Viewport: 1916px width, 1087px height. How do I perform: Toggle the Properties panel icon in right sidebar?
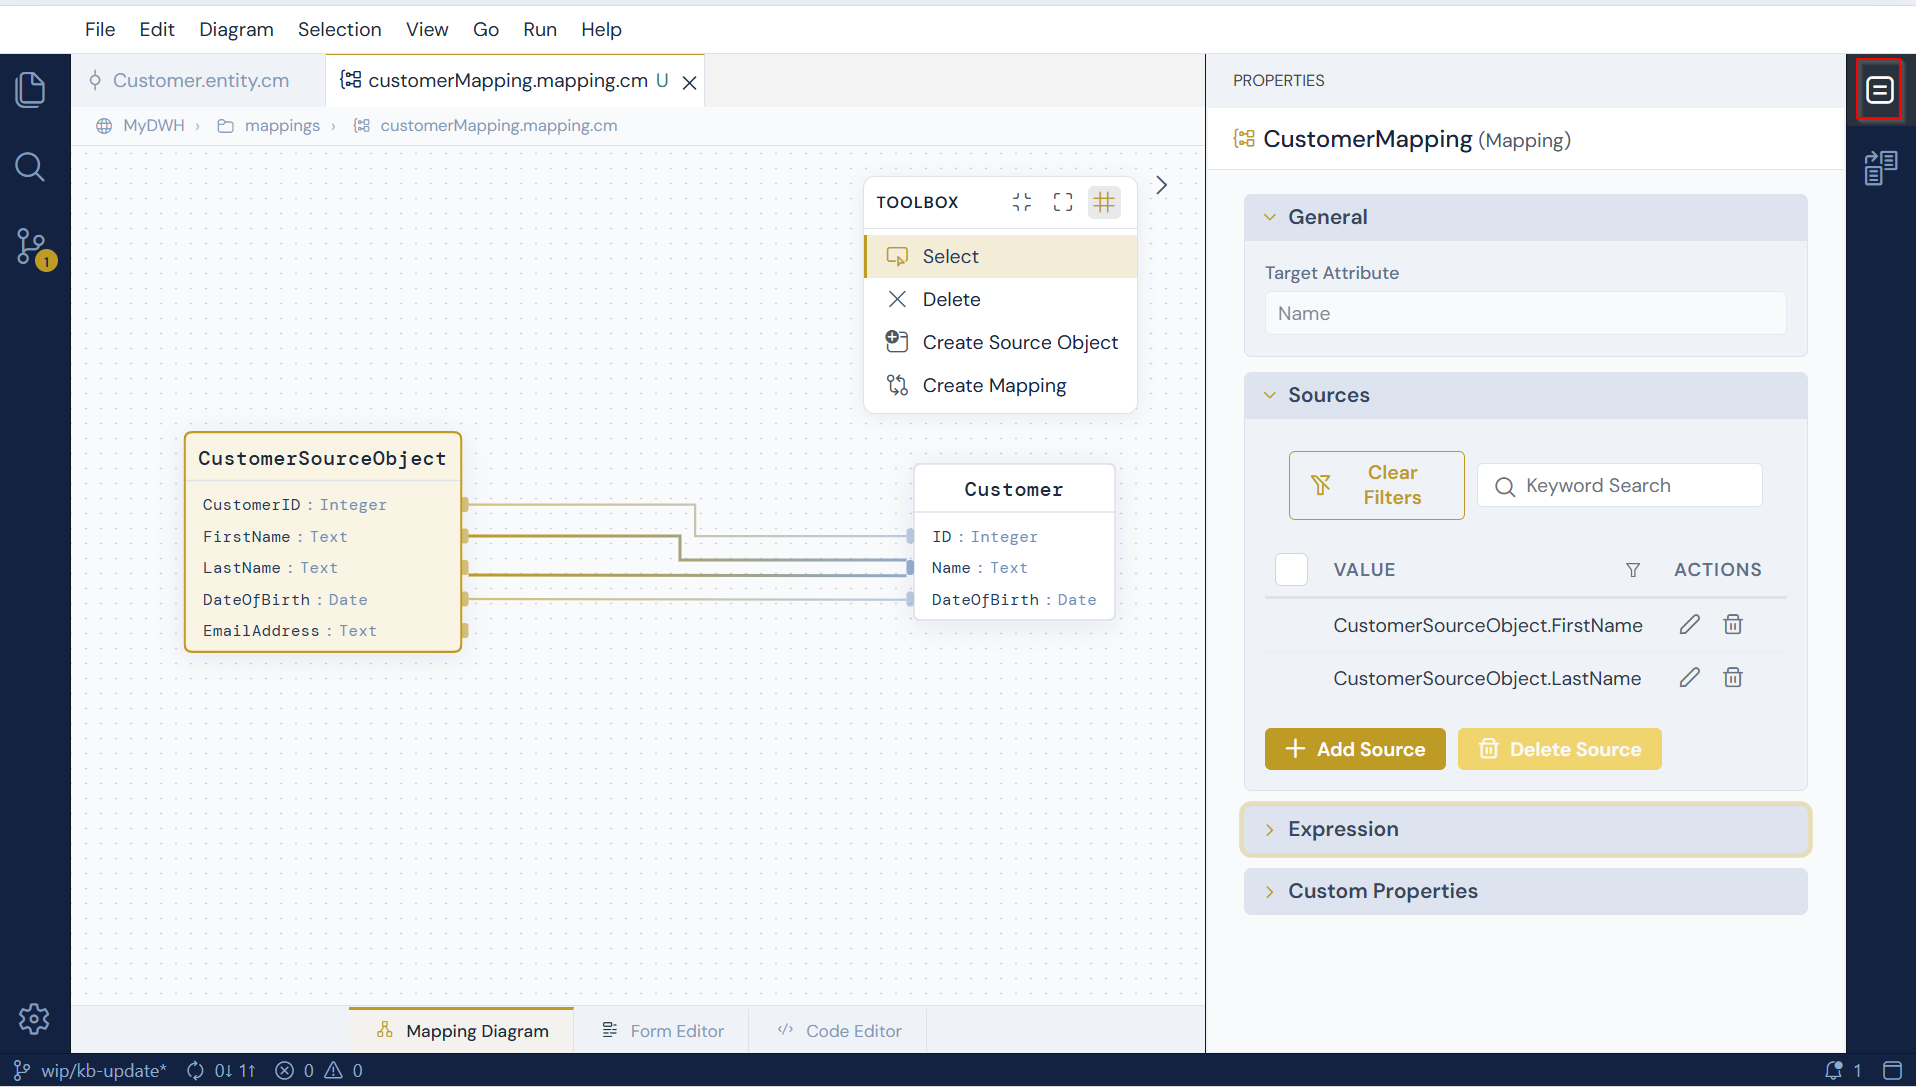[x=1880, y=90]
